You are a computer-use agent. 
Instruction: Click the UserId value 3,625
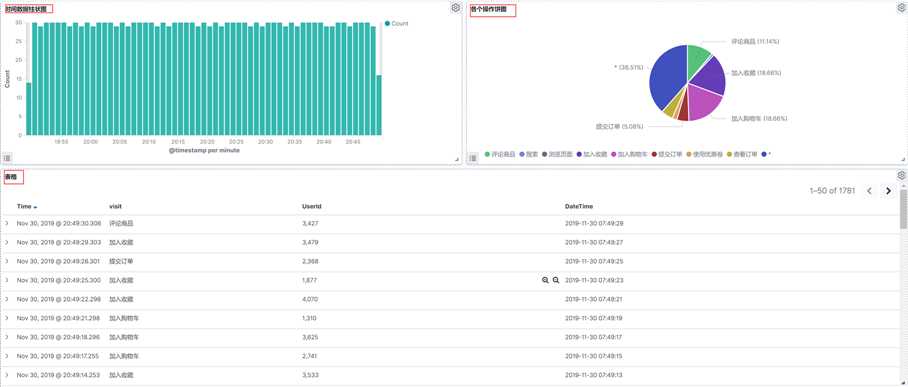(x=310, y=337)
